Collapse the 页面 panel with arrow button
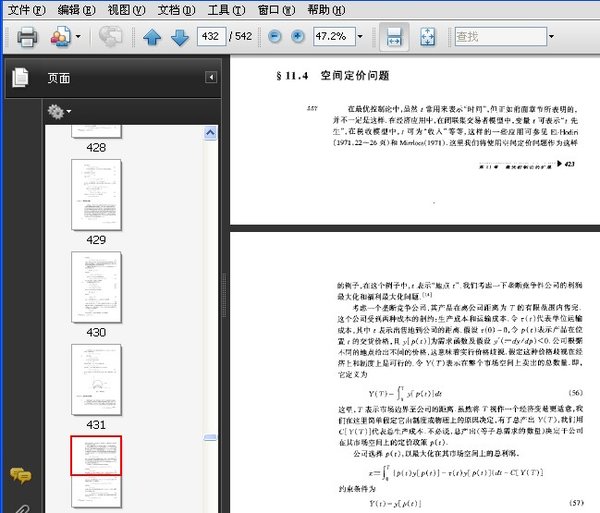Image resolution: width=600 pixels, height=513 pixels. point(211,77)
